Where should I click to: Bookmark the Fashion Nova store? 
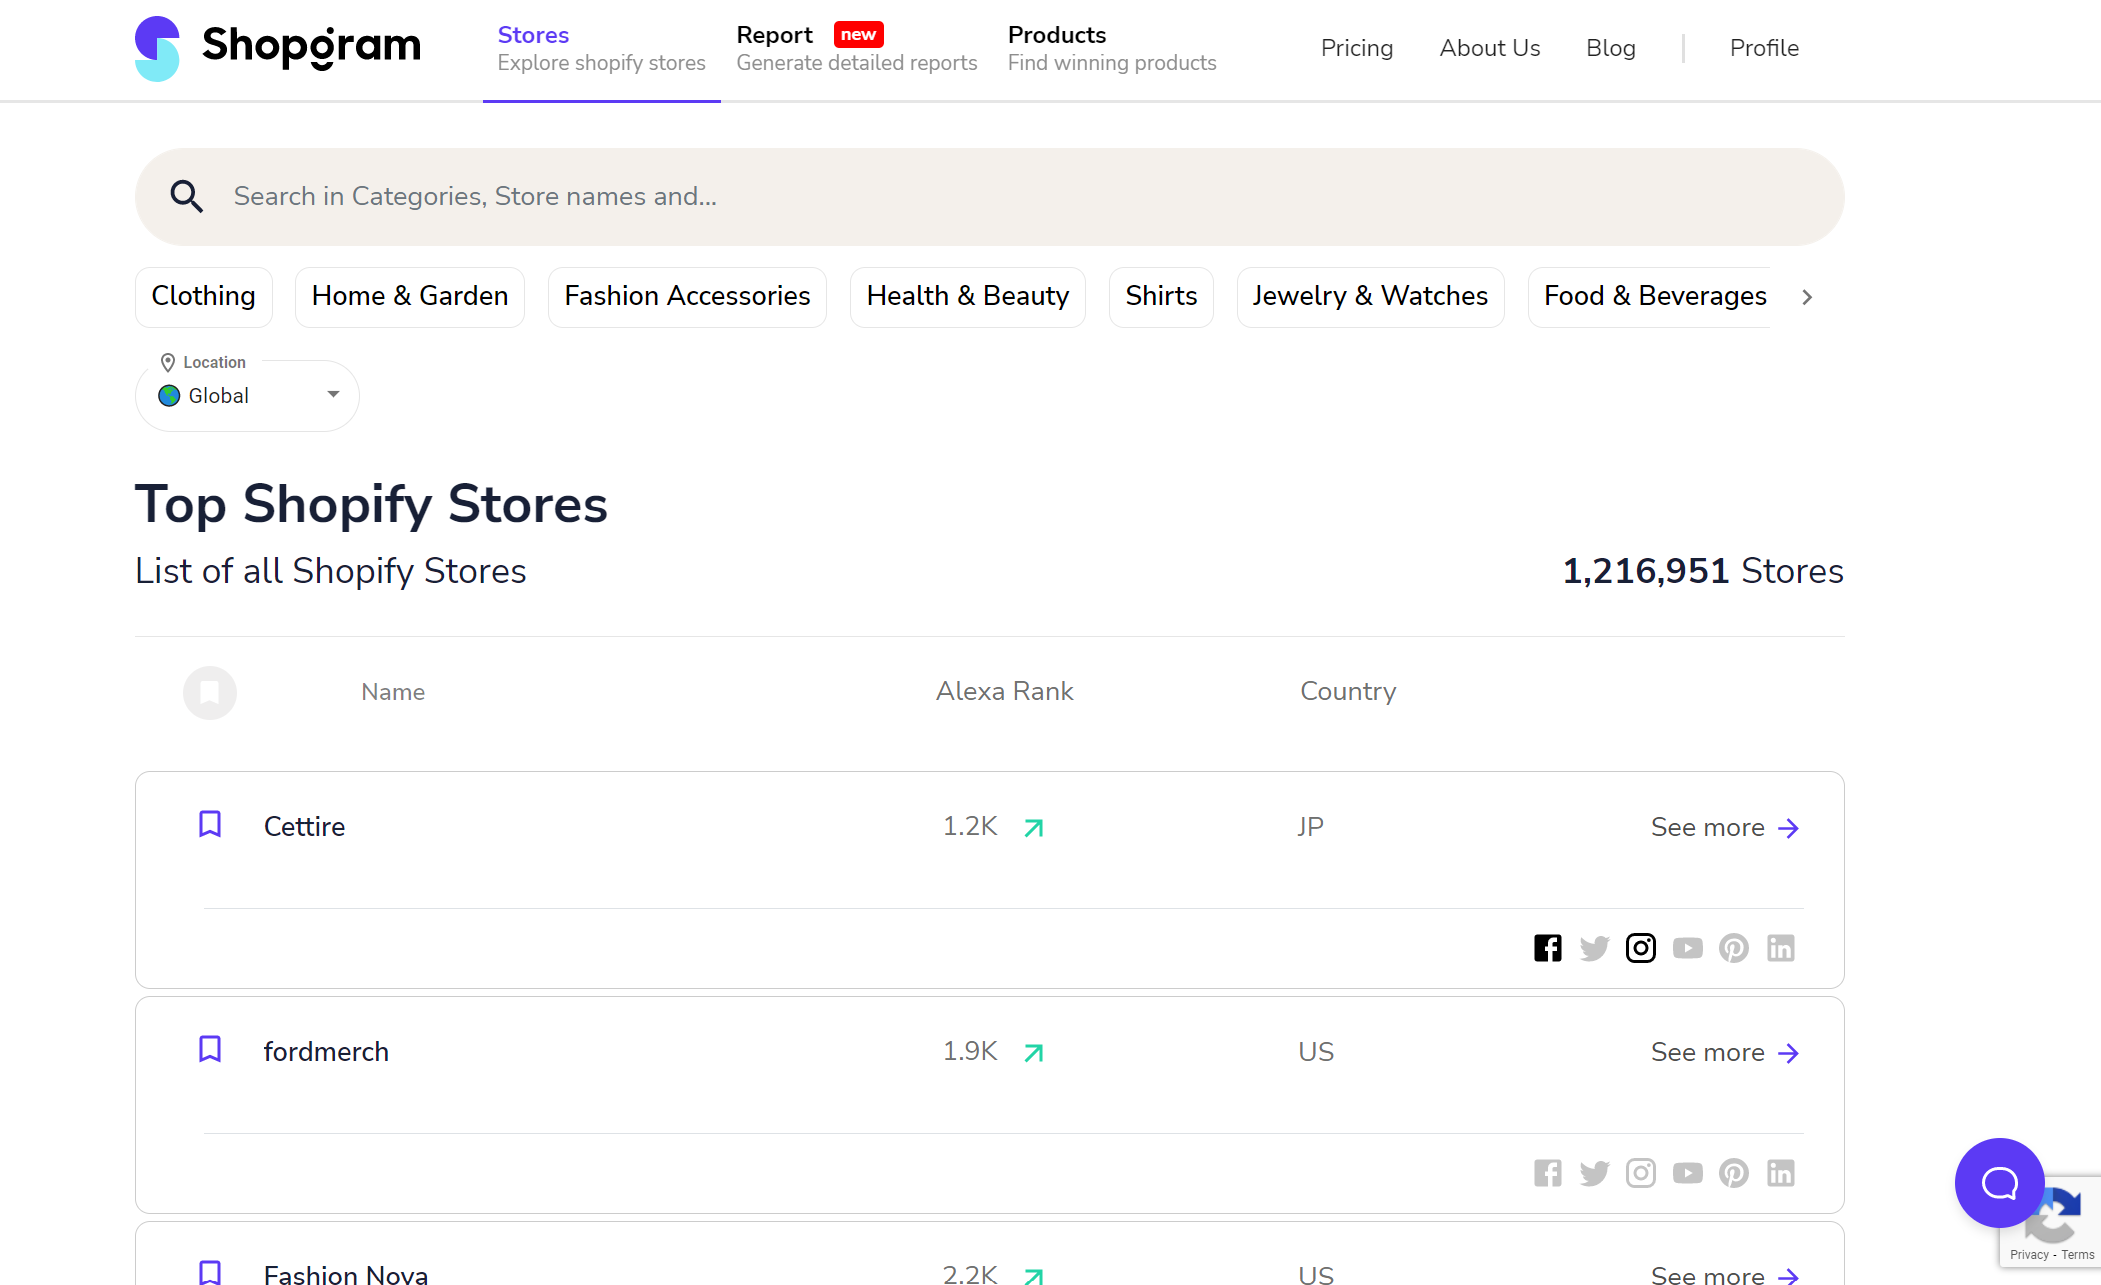pos(210,1272)
